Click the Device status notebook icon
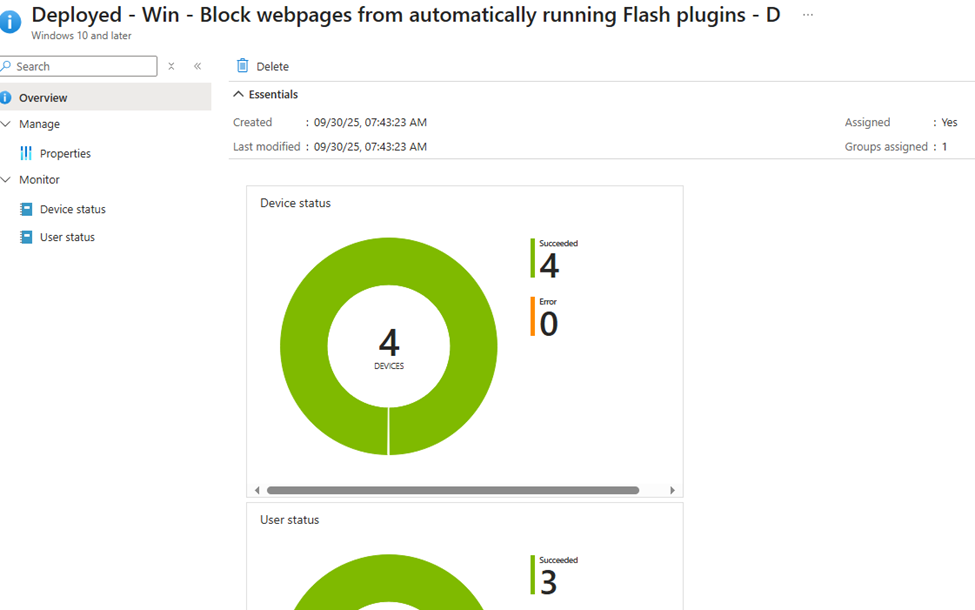This screenshot has height=610, width=975. 26,209
